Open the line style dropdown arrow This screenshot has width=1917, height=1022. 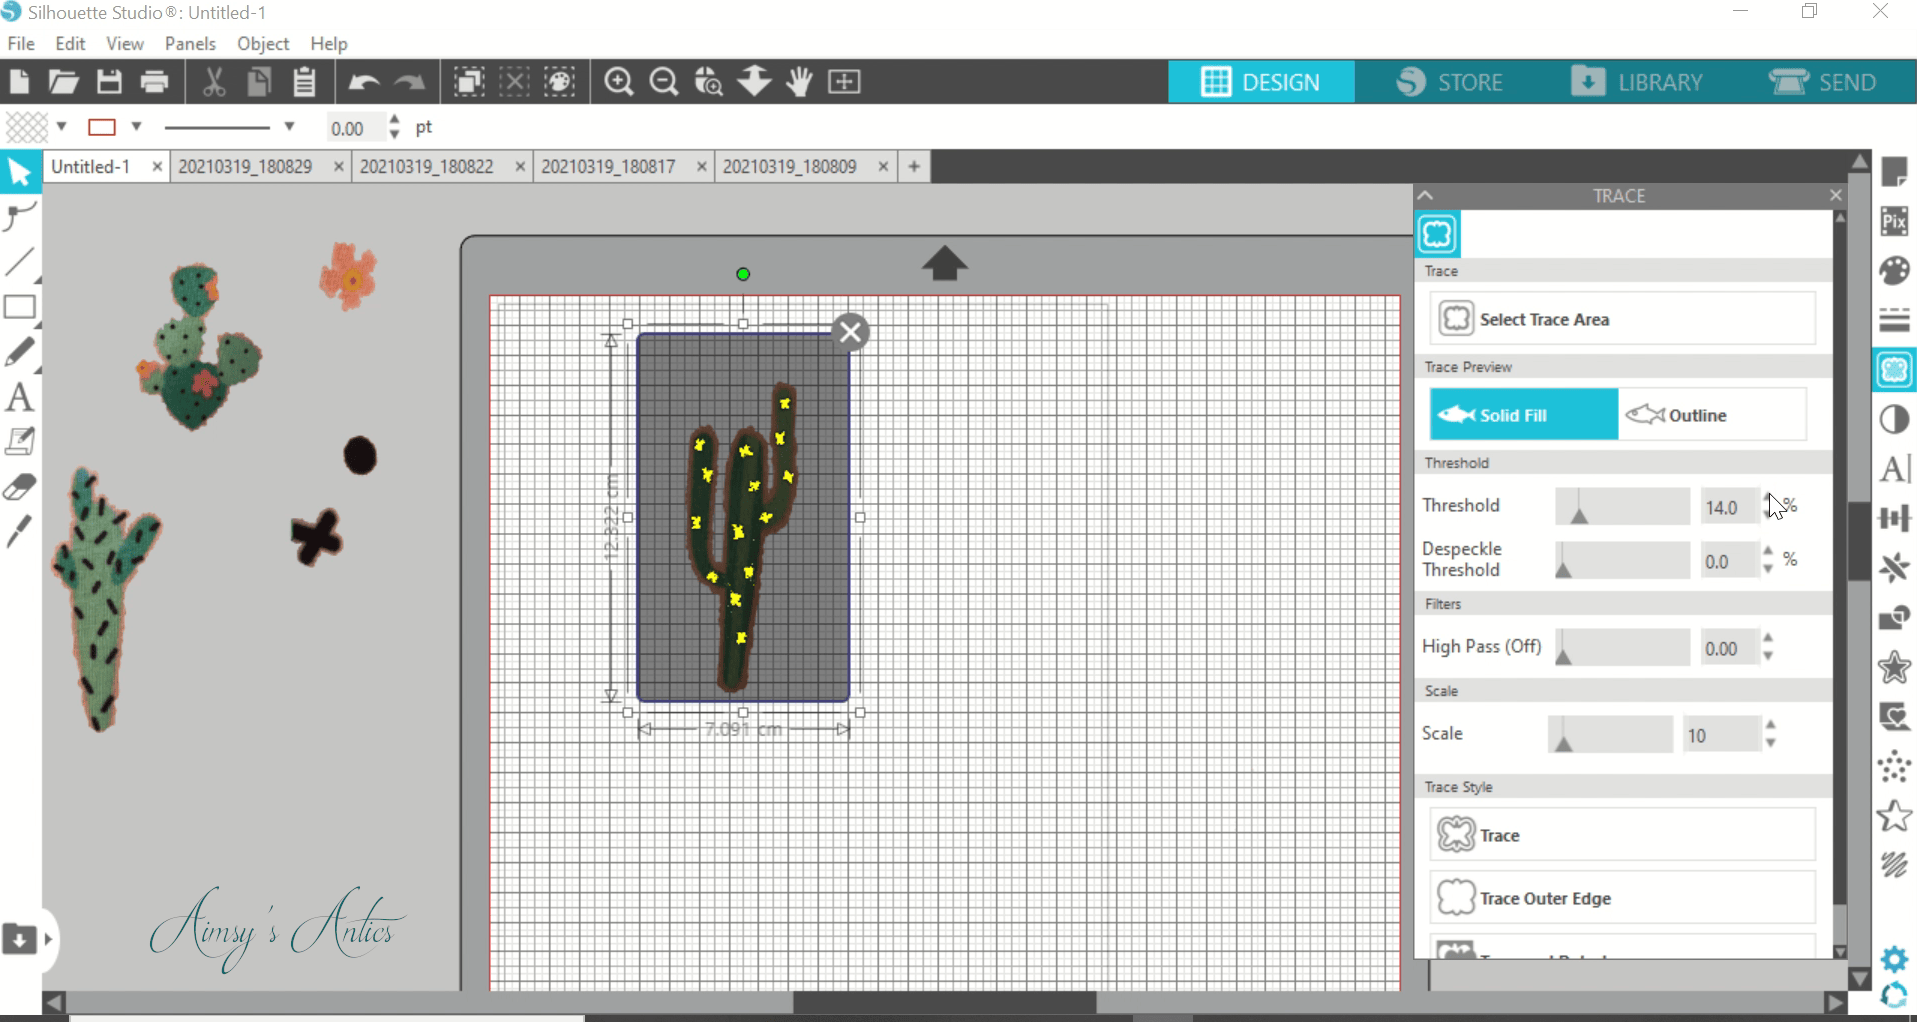click(289, 127)
